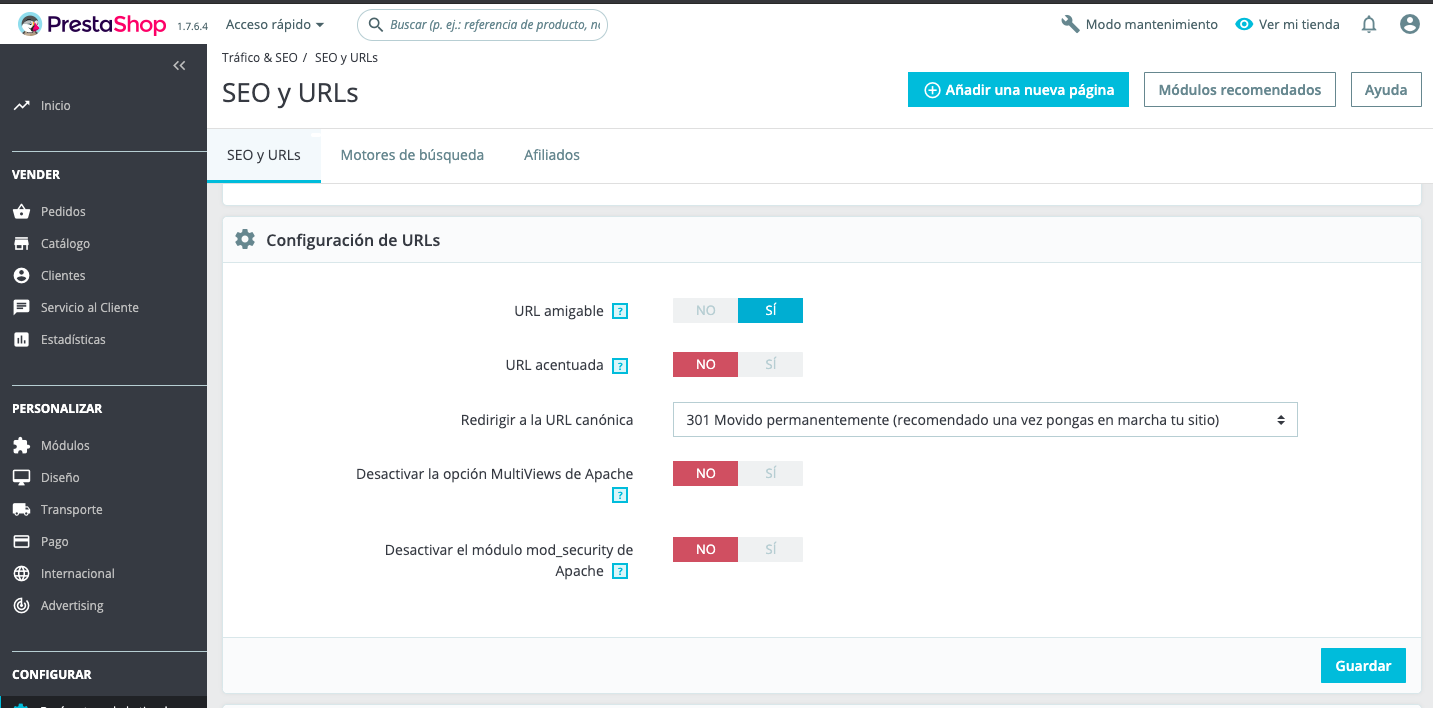
Task: Open the user profile avatar icon
Action: [1410, 24]
